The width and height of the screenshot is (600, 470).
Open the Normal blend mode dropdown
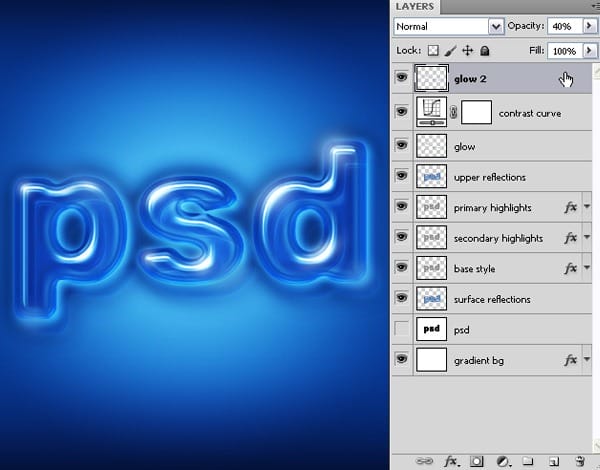point(448,26)
